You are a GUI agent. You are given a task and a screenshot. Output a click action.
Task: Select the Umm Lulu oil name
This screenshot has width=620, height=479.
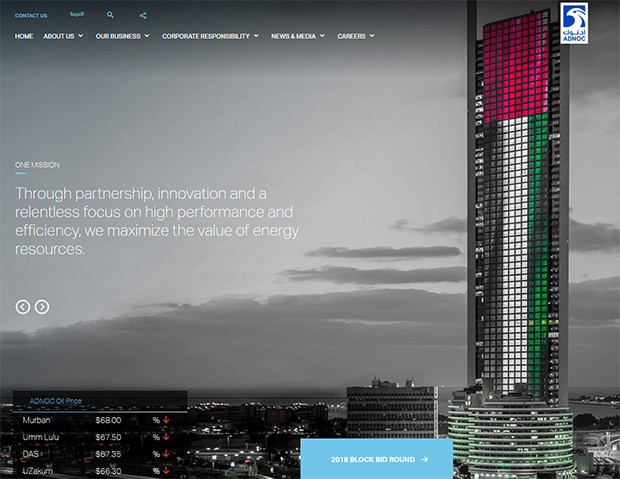tap(41, 437)
